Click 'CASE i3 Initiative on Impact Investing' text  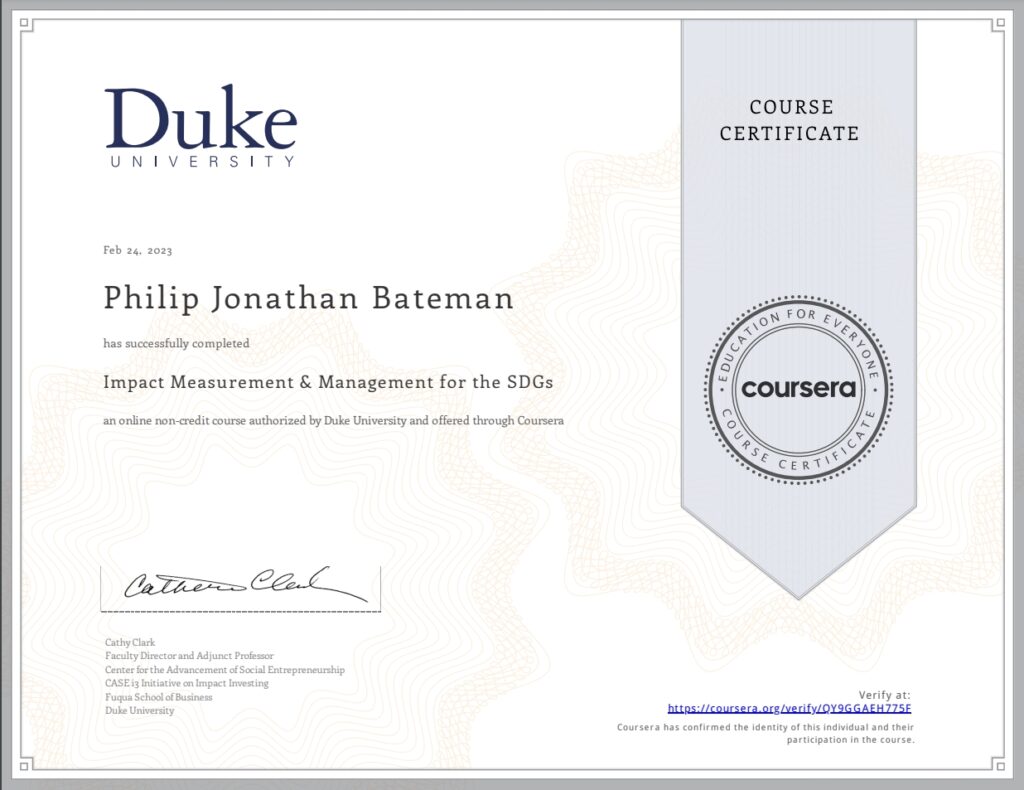tap(187, 683)
